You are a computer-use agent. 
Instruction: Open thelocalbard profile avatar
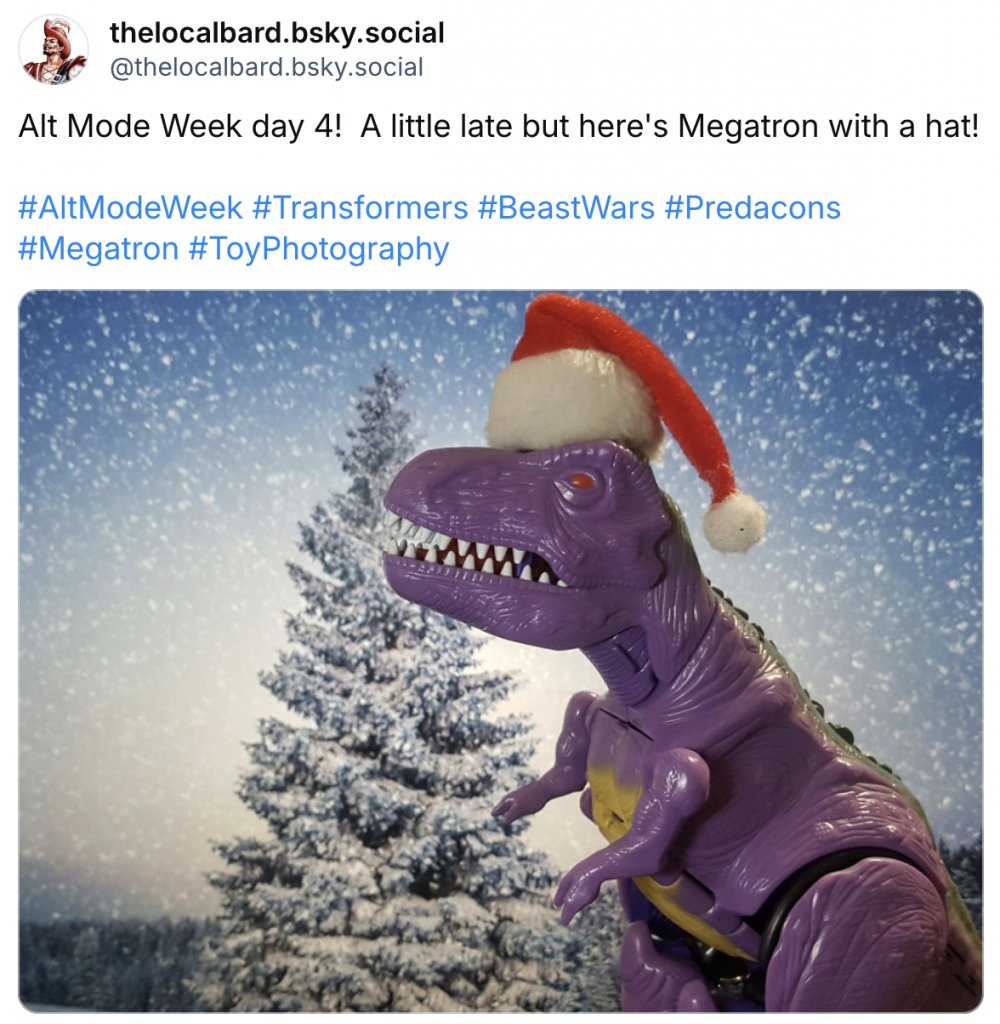point(54,50)
